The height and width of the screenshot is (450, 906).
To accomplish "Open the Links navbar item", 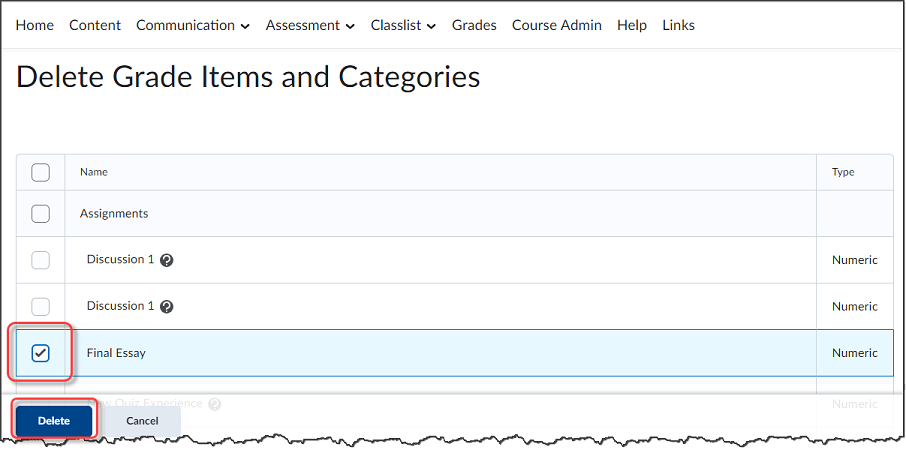I will click(x=678, y=25).
